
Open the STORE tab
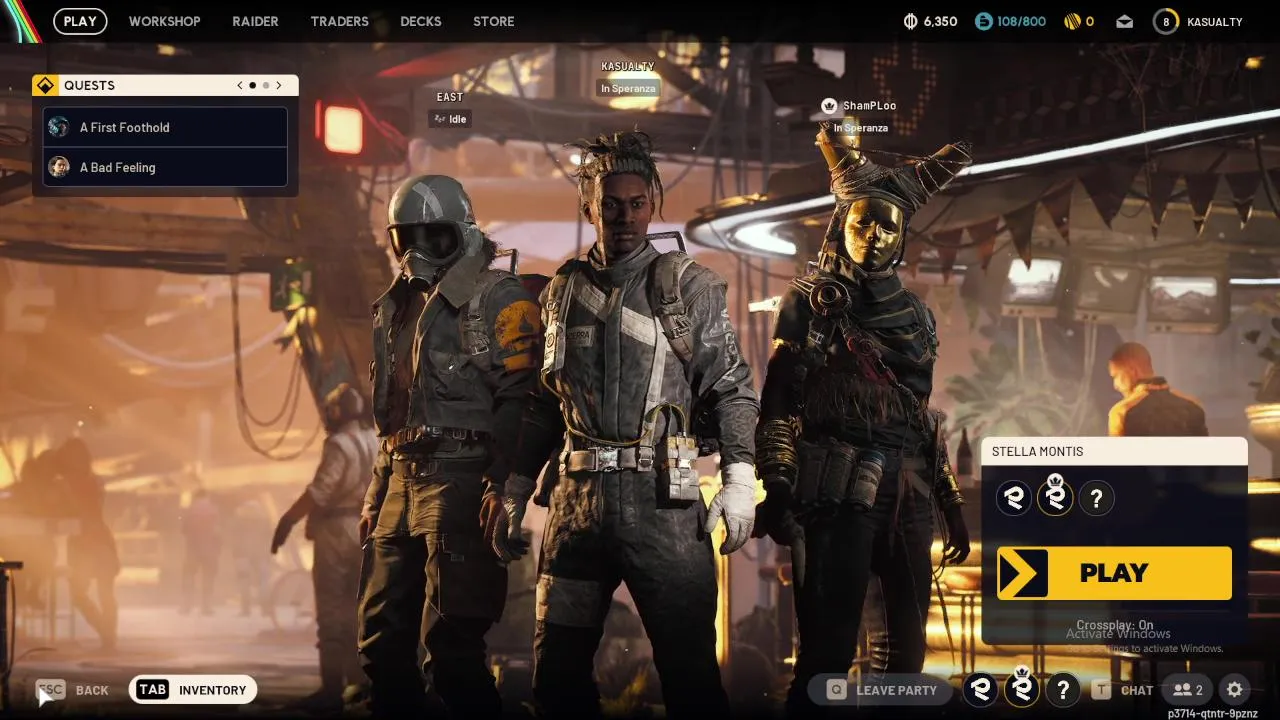tap(494, 21)
